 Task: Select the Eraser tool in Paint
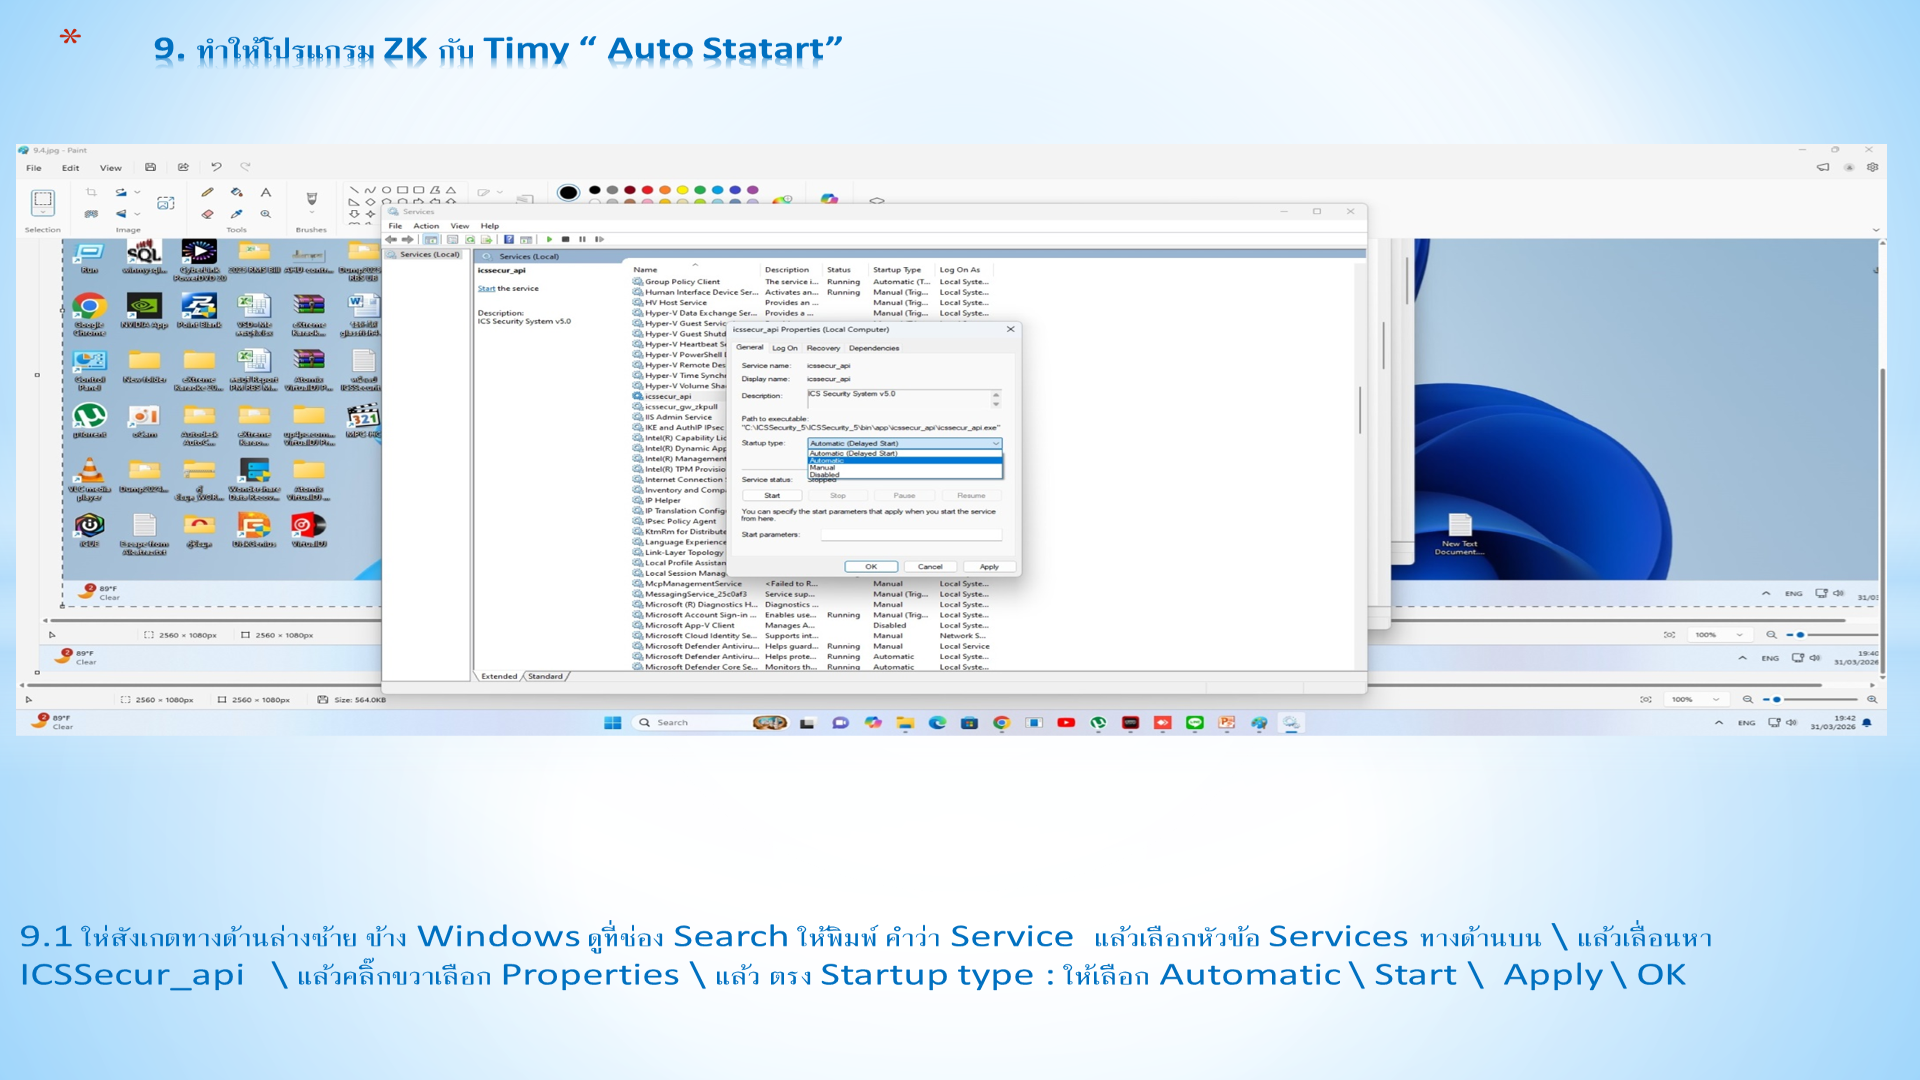pos(207,214)
